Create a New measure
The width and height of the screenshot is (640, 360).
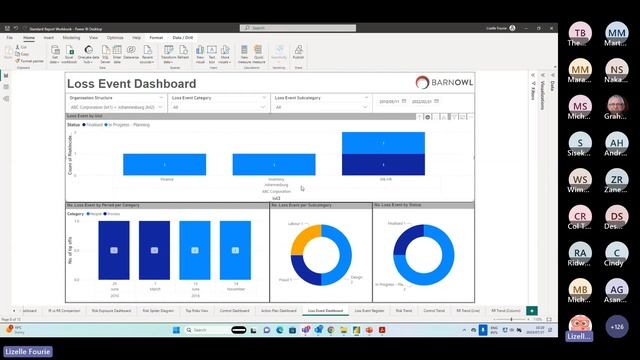click(244, 54)
